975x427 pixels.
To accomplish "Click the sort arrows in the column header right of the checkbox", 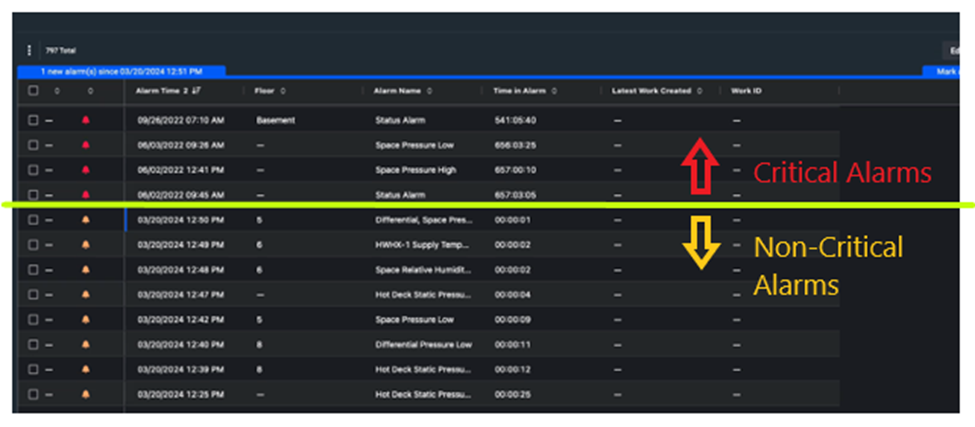I will (57, 91).
